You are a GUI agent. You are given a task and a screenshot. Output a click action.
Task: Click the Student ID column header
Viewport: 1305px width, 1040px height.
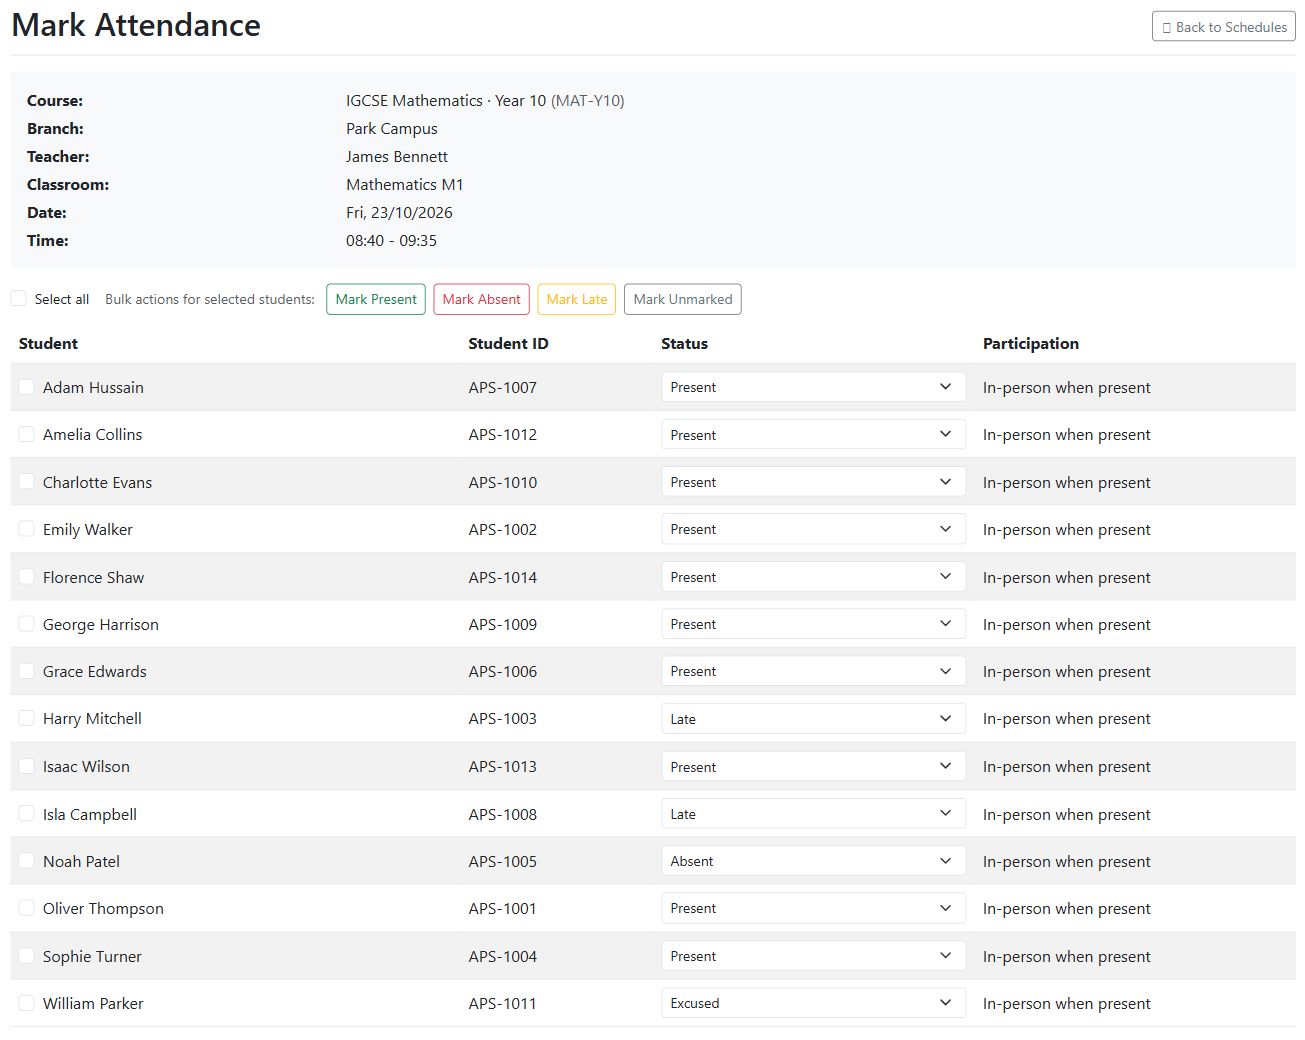point(508,343)
